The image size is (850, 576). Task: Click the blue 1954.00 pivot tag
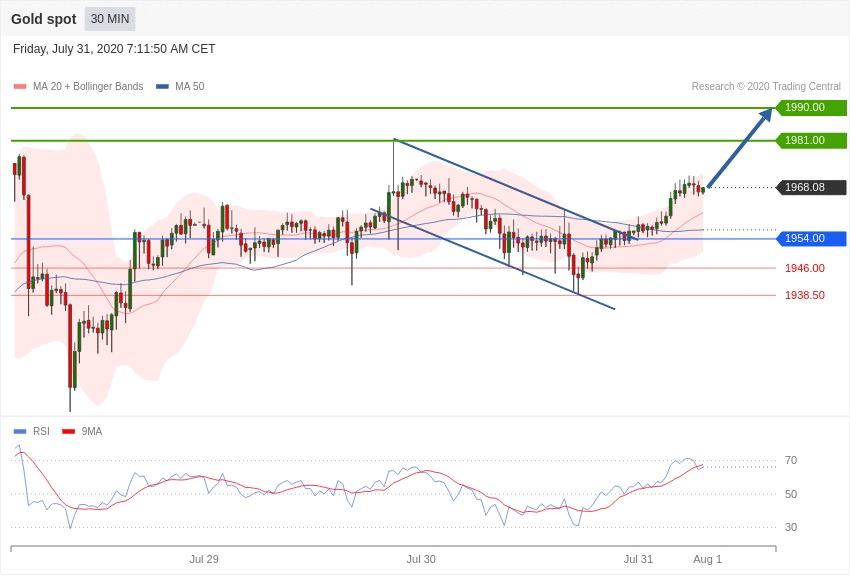tap(812, 238)
